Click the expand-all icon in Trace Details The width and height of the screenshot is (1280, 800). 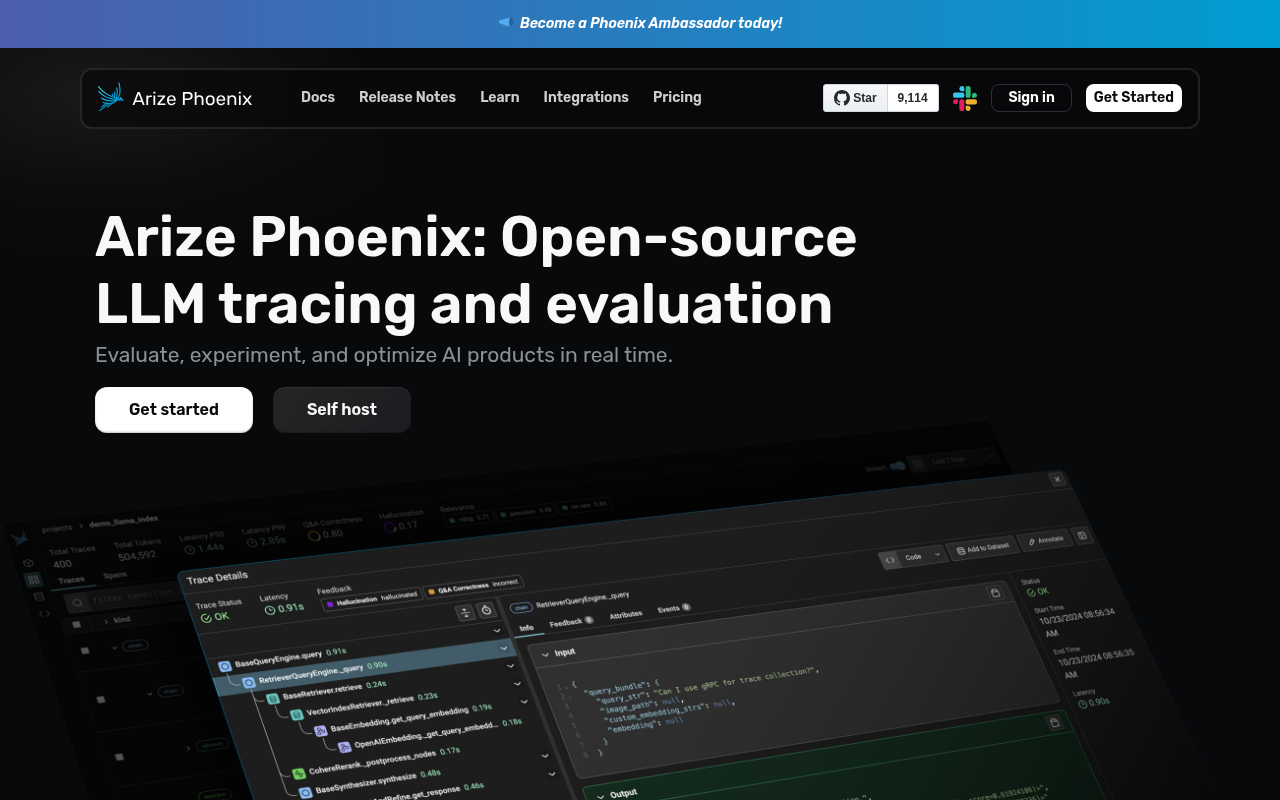(x=465, y=613)
